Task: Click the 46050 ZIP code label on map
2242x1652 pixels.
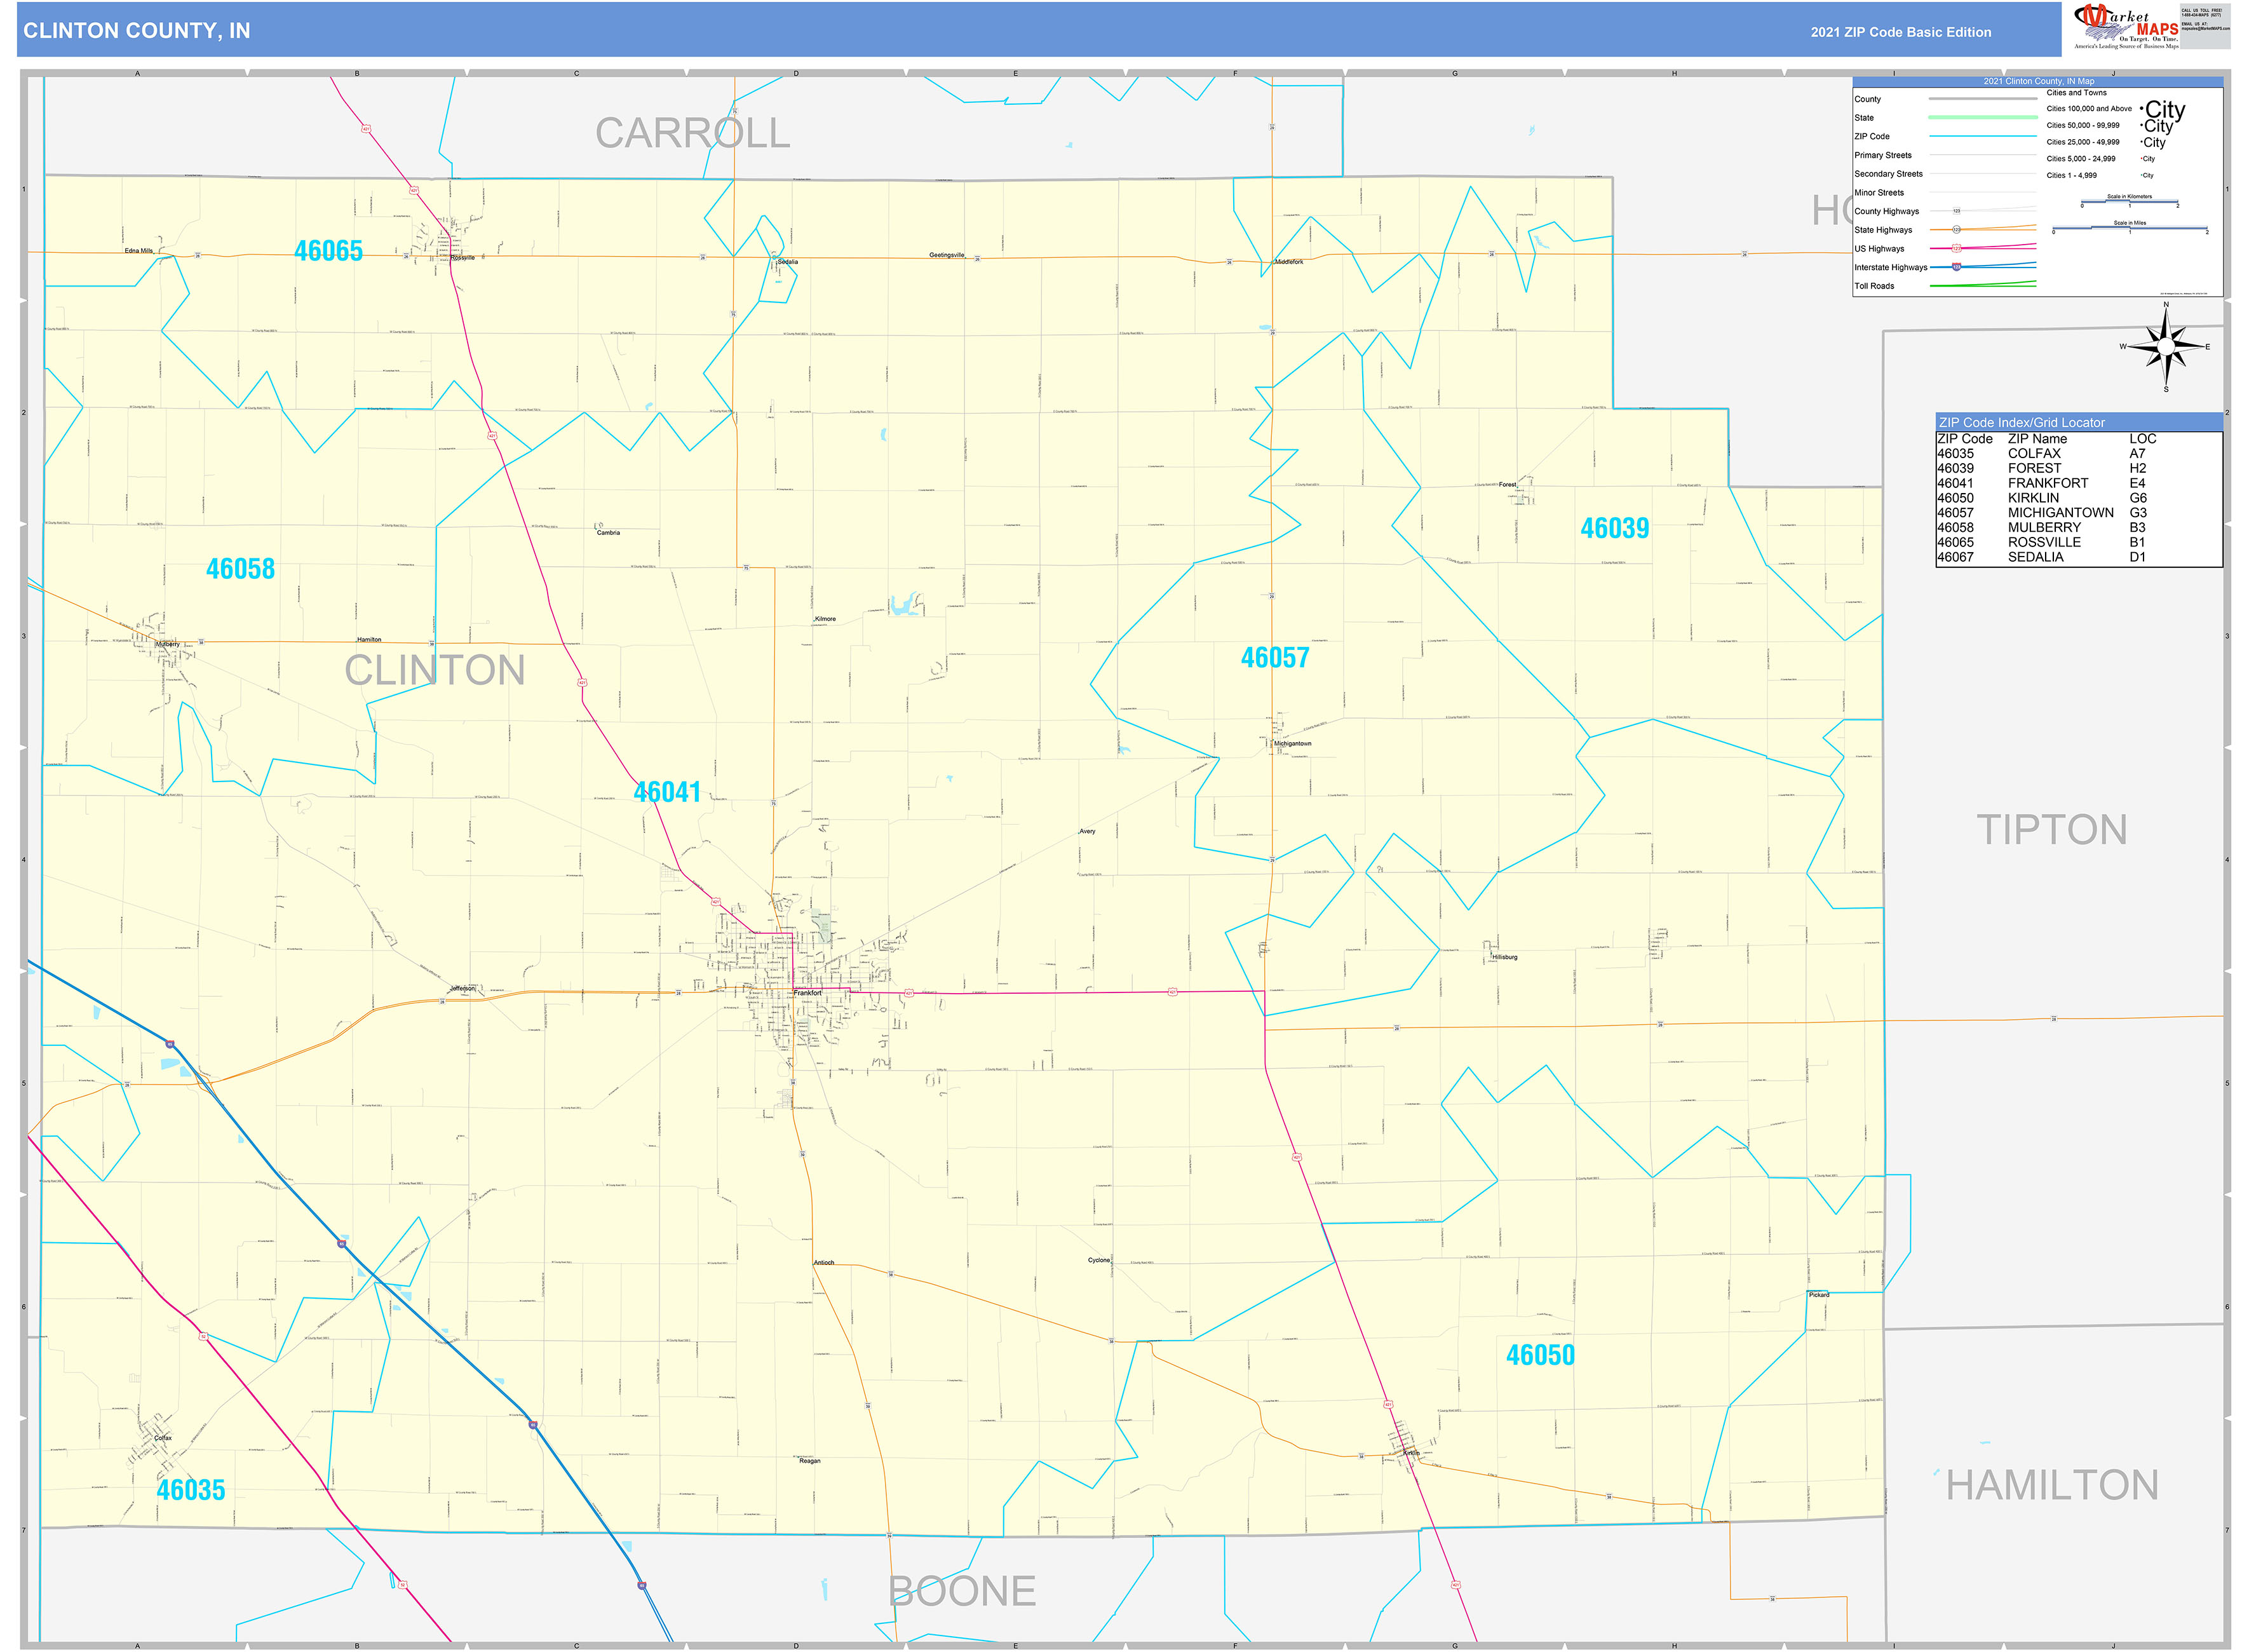Action: tap(1540, 1355)
